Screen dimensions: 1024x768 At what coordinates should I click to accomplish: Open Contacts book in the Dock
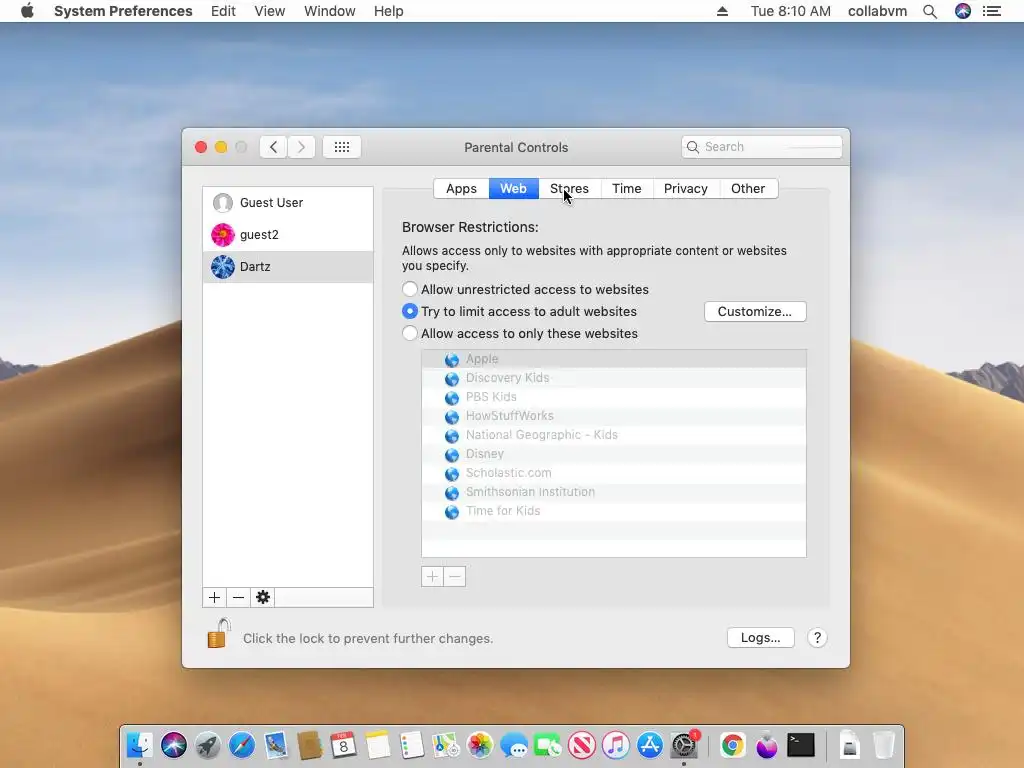(310, 745)
